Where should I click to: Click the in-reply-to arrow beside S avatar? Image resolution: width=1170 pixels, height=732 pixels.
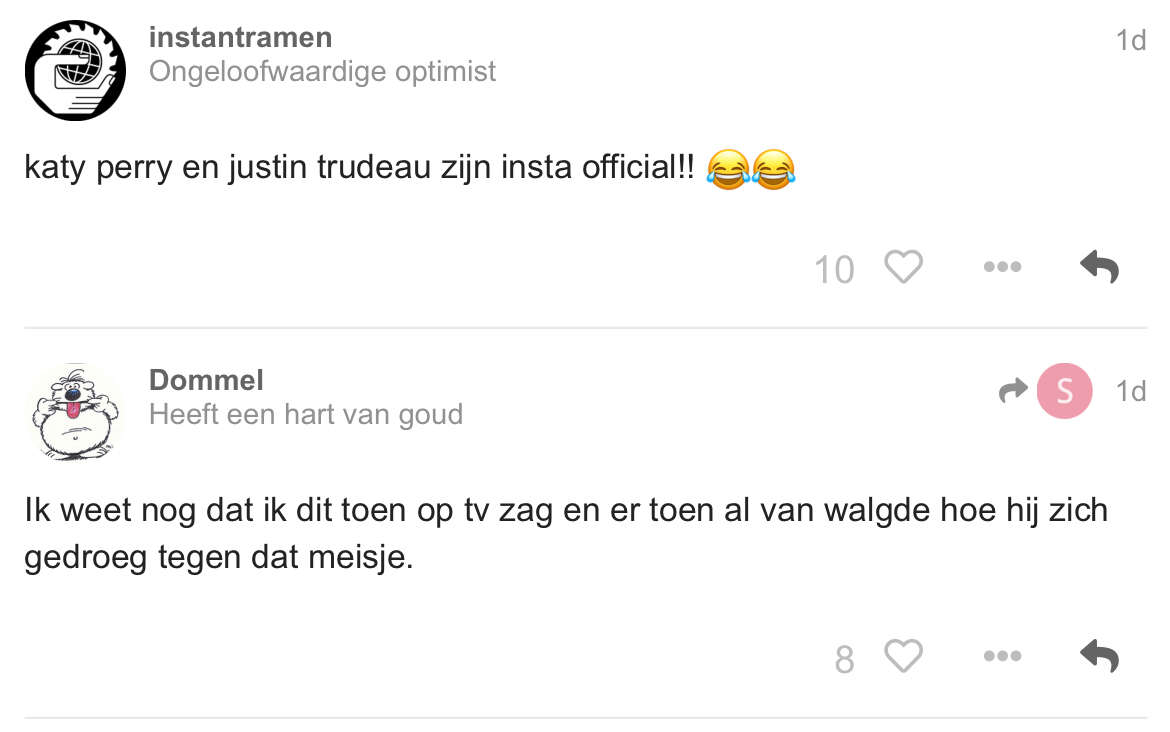pyautogui.click(x=1013, y=391)
